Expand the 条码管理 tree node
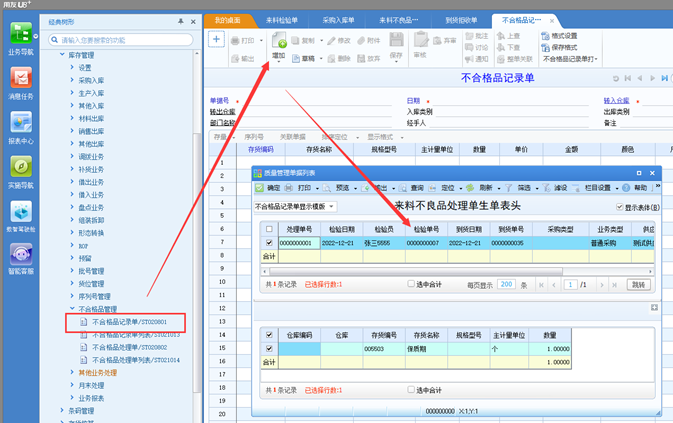Screen dimensions: 673x423 click(62, 410)
